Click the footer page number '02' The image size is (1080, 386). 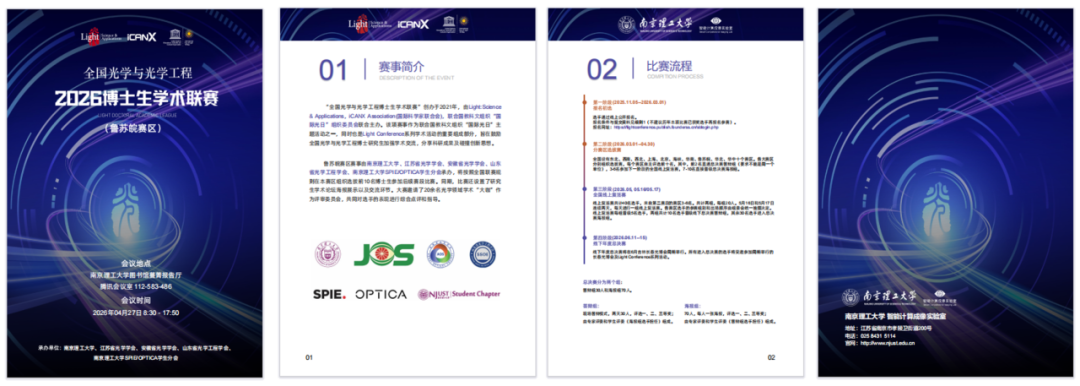[x=771, y=358]
